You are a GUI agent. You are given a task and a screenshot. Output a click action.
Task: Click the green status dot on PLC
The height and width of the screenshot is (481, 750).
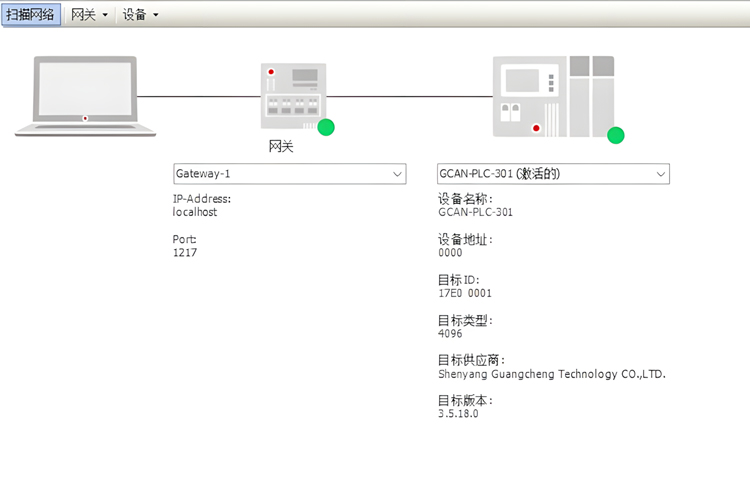click(x=616, y=135)
